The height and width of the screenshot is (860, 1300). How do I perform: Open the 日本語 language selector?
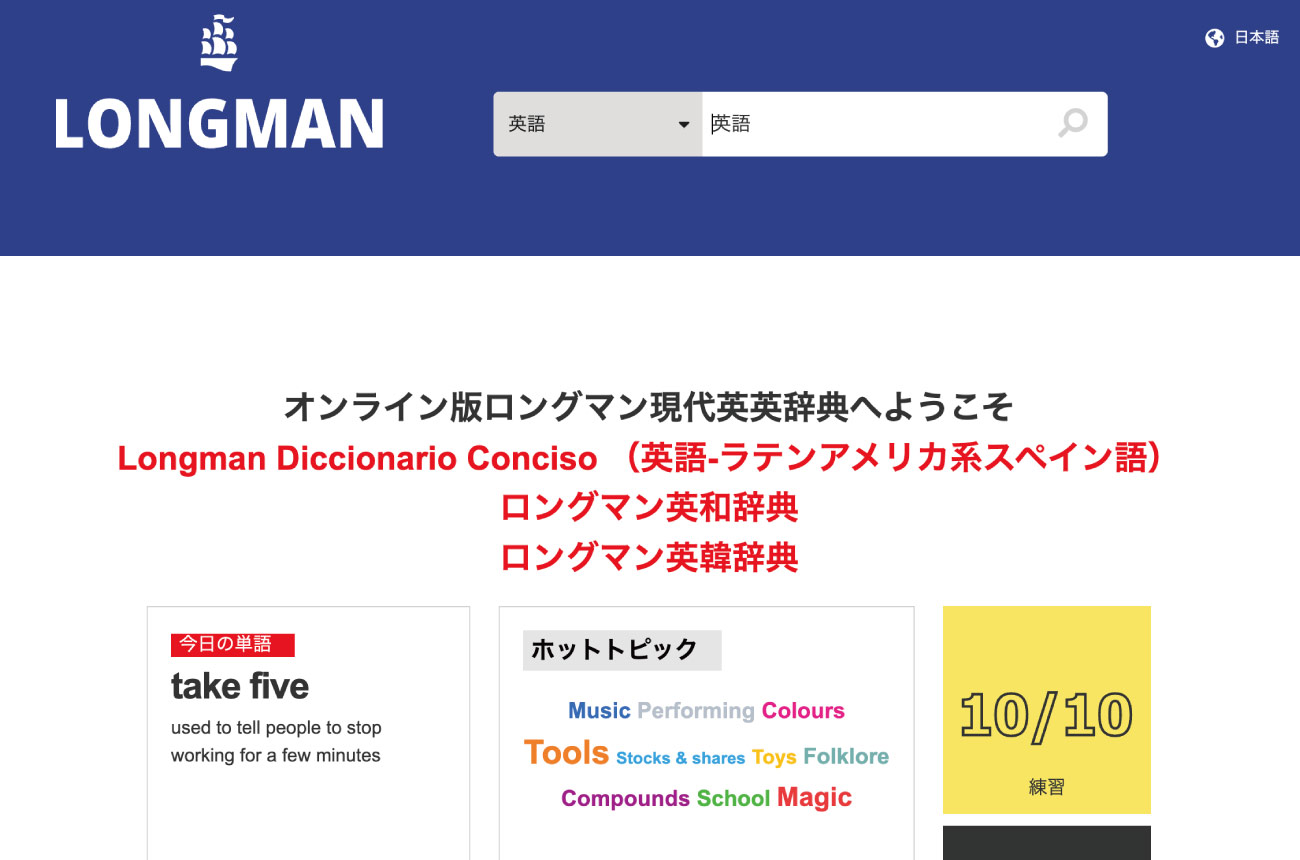(x=1257, y=38)
